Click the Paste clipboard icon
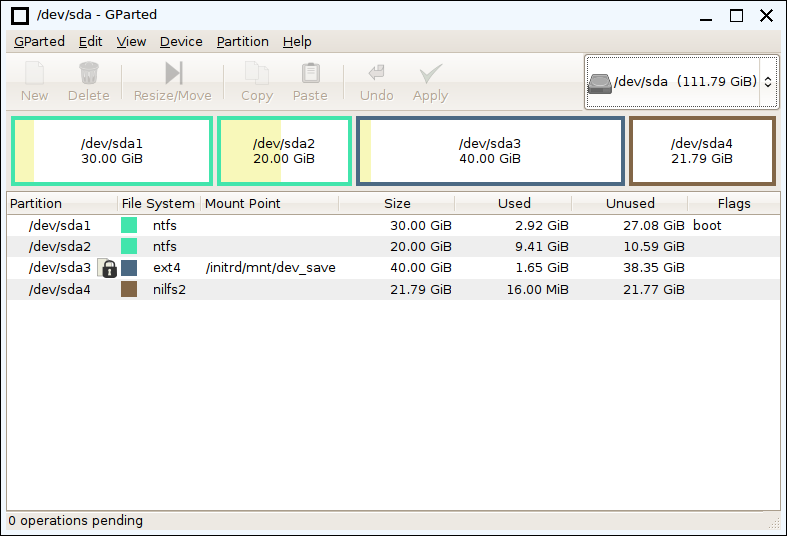 pyautogui.click(x=311, y=73)
